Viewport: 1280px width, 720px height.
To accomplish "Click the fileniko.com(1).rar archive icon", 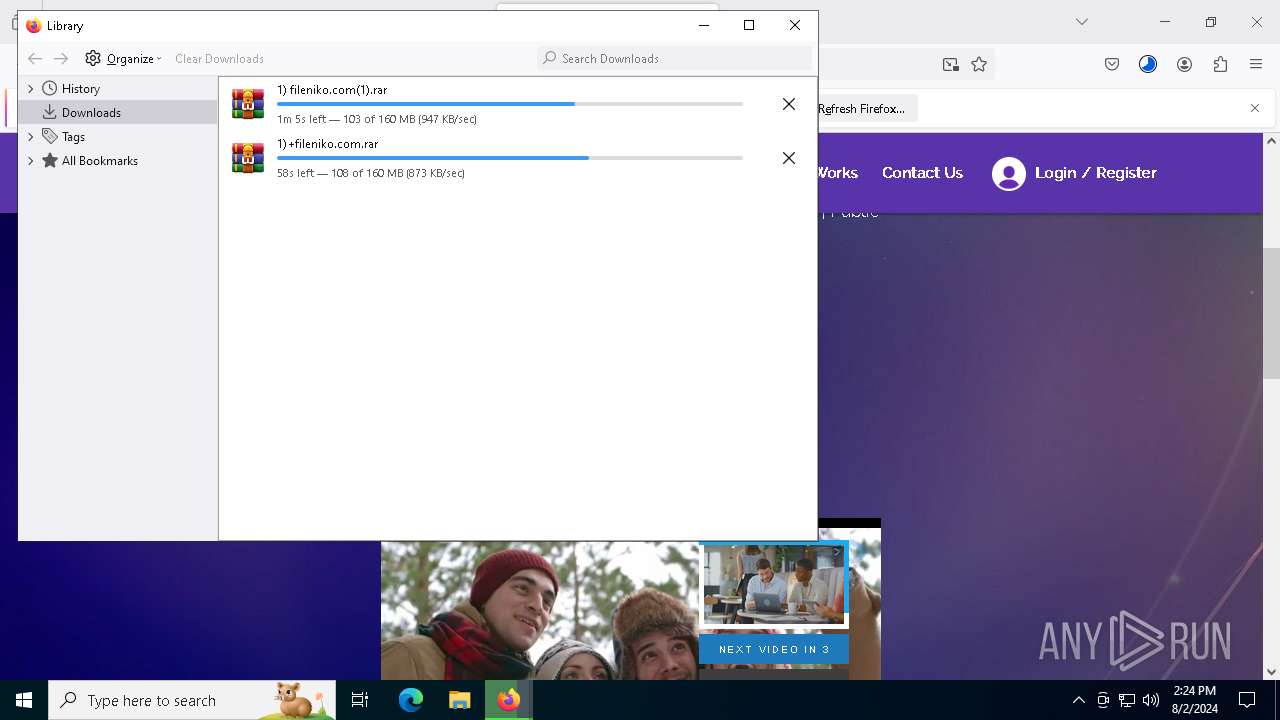I will pos(248,104).
